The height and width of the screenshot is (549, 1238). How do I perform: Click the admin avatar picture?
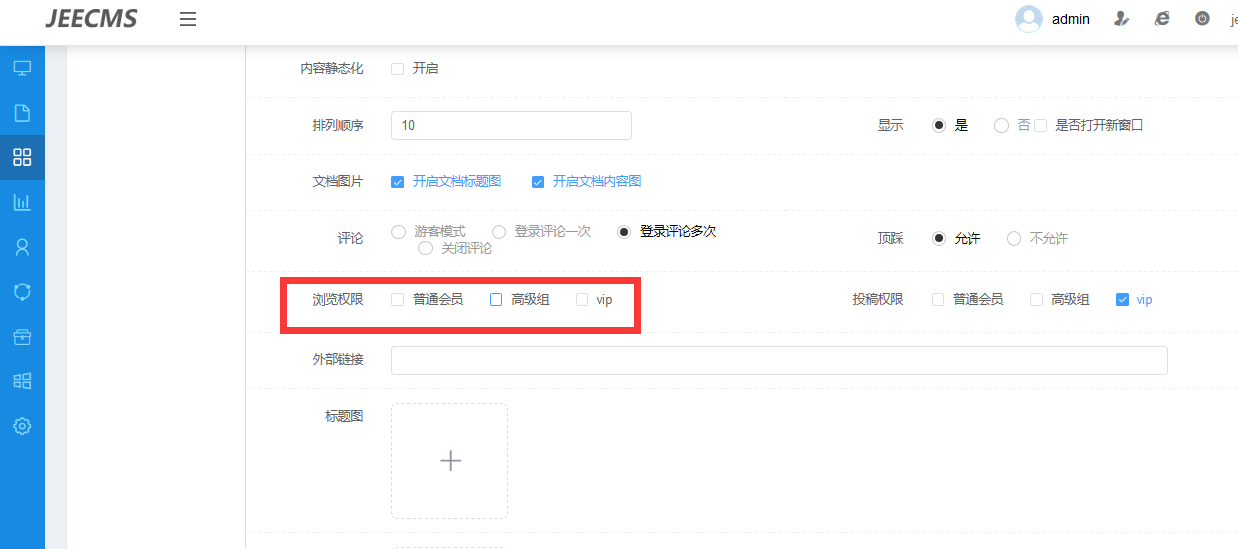pos(1028,19)
